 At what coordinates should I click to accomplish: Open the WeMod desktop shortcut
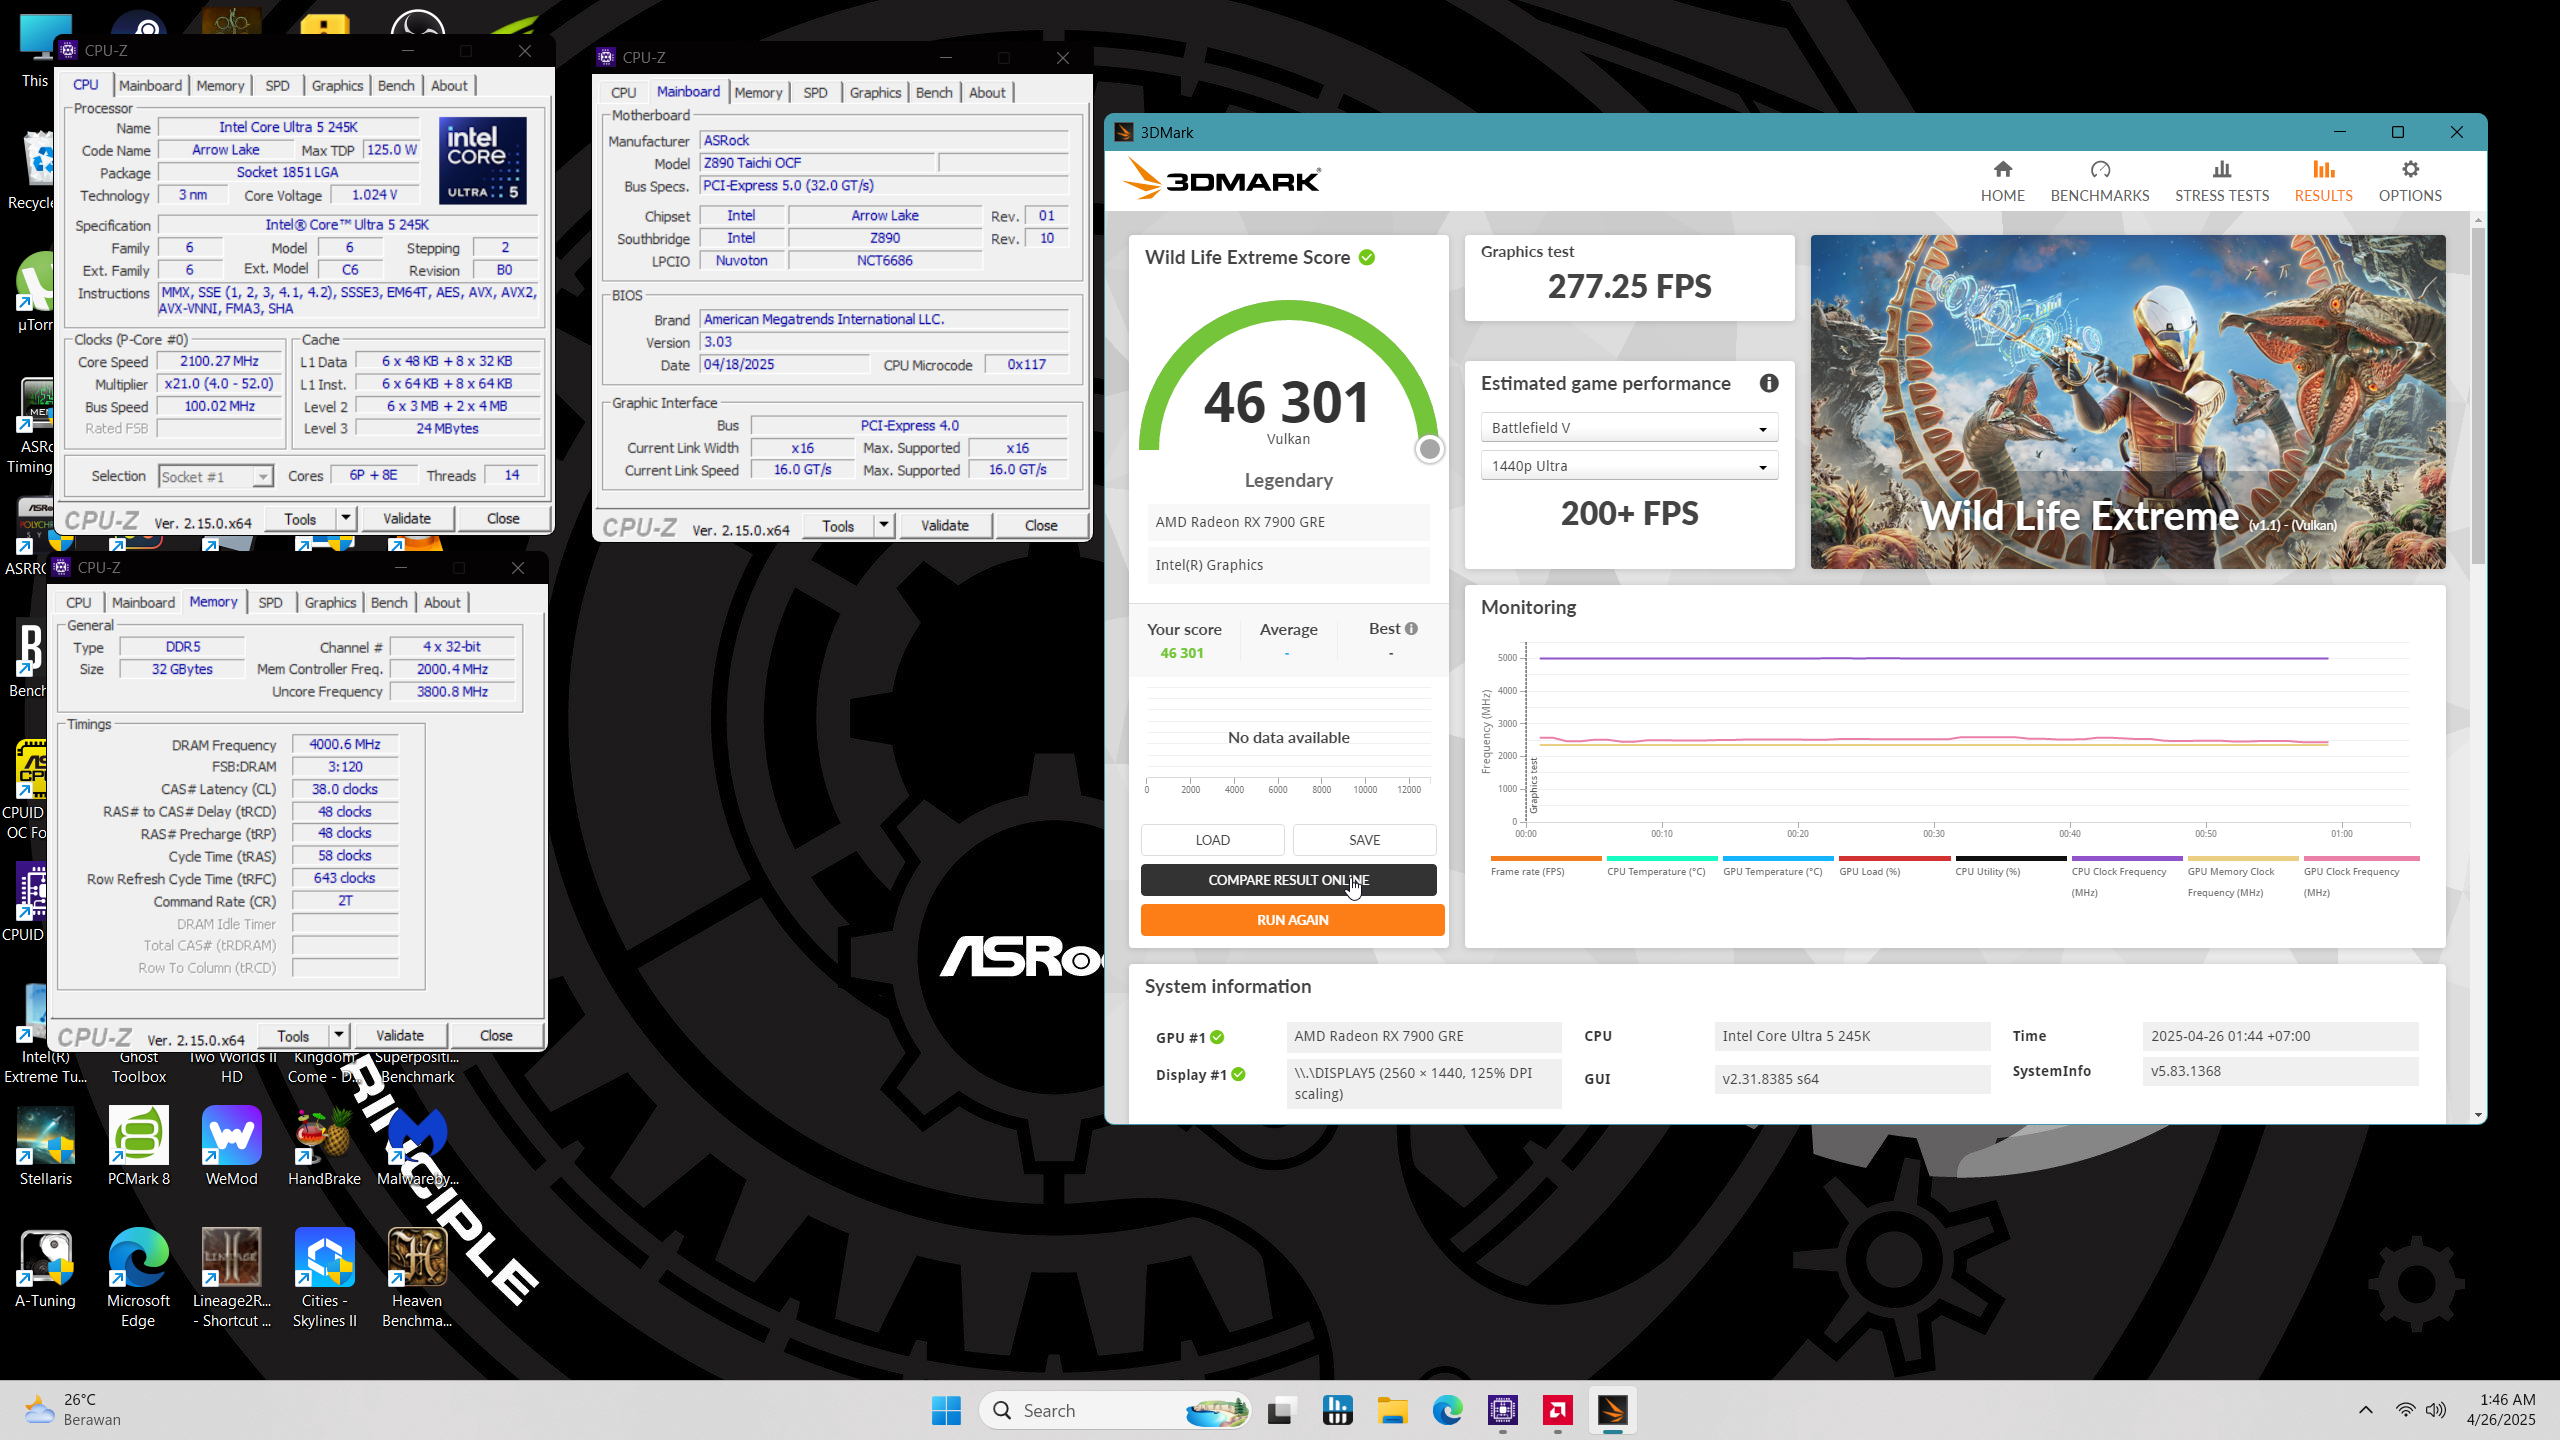pos(231,1146)
